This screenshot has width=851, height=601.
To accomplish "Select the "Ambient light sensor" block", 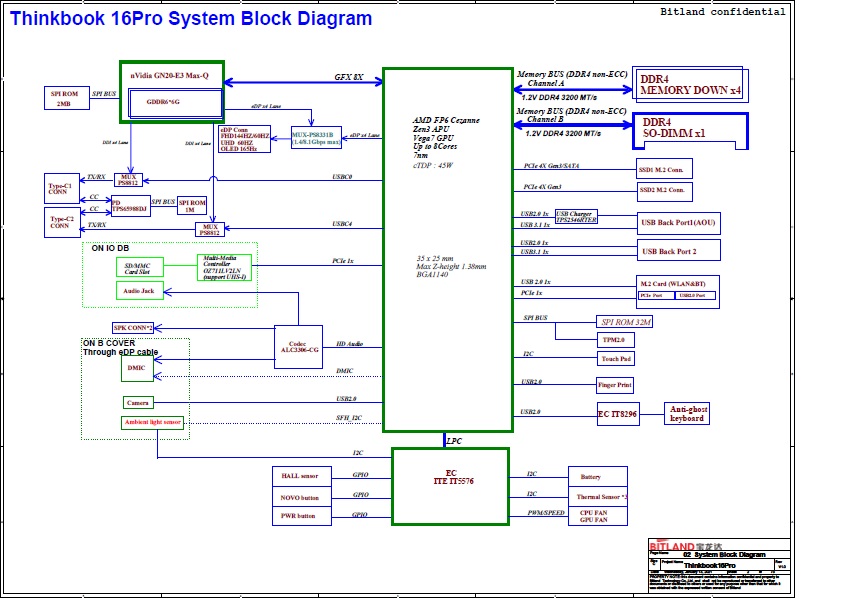I will point(153,422).
